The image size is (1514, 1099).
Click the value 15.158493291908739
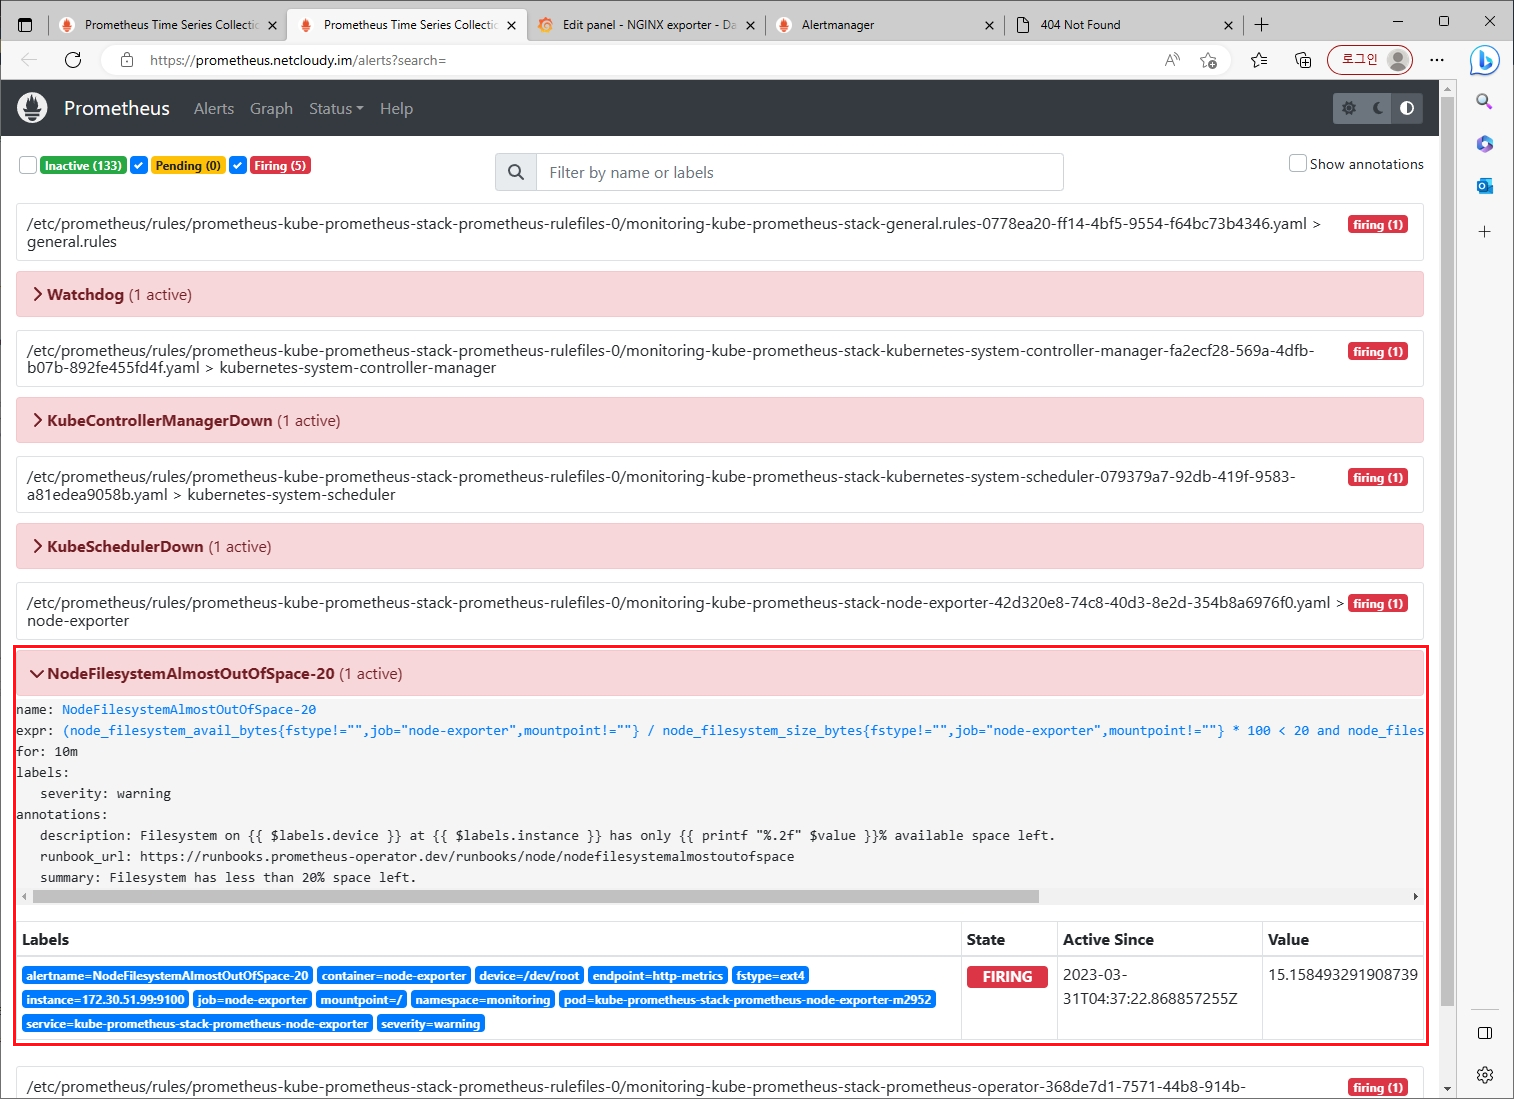[x=1343, y=974]
